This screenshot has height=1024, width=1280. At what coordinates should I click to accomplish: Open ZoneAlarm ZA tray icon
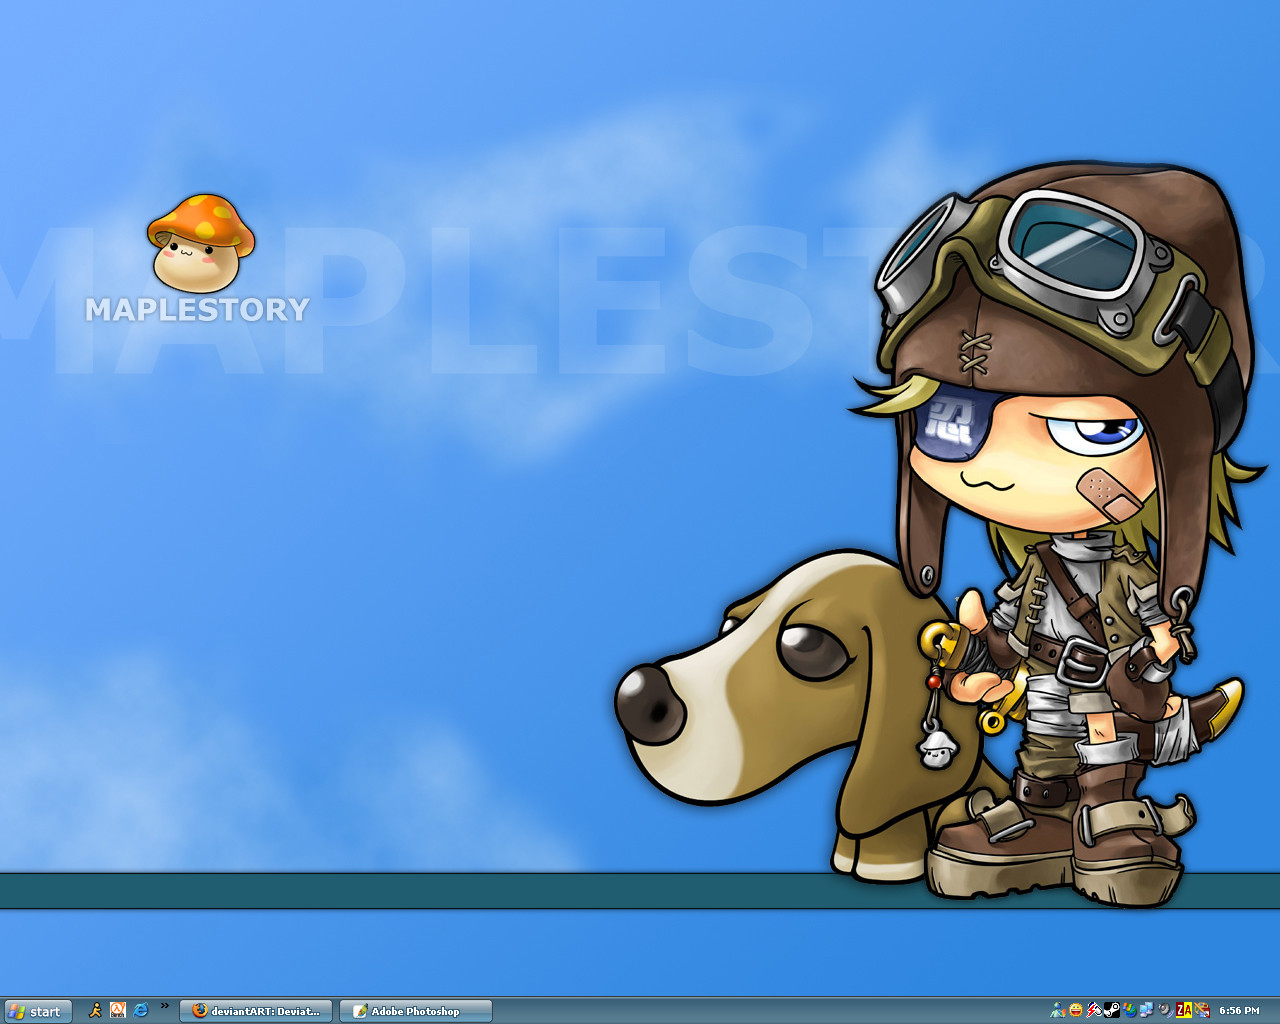[x=1184, y=1010]
